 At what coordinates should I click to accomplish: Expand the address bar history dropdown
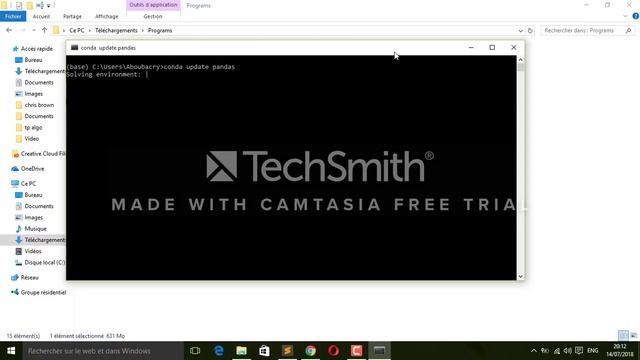[x=520, y=31]
